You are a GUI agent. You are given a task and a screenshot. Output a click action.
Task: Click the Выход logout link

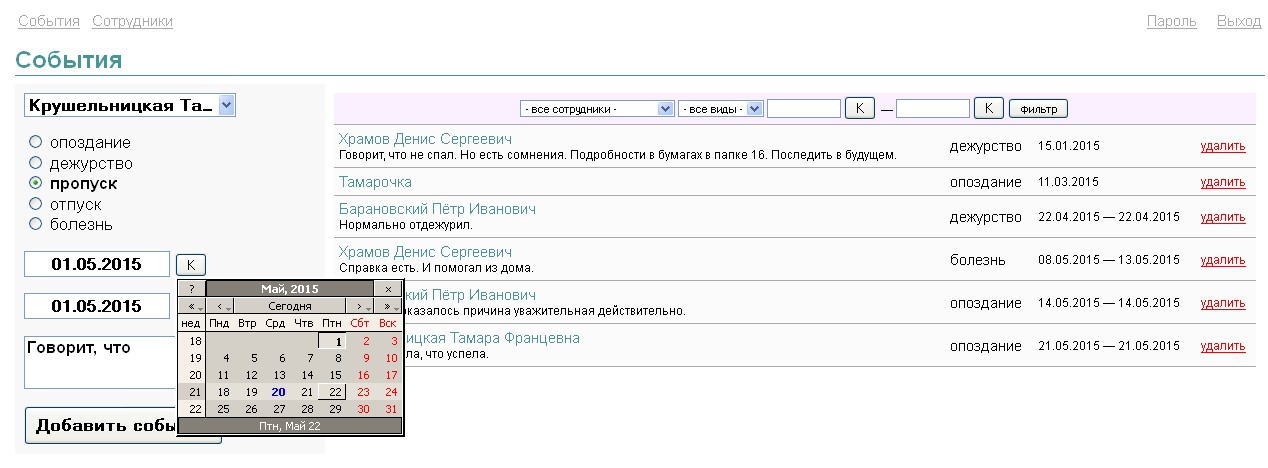1239,21
